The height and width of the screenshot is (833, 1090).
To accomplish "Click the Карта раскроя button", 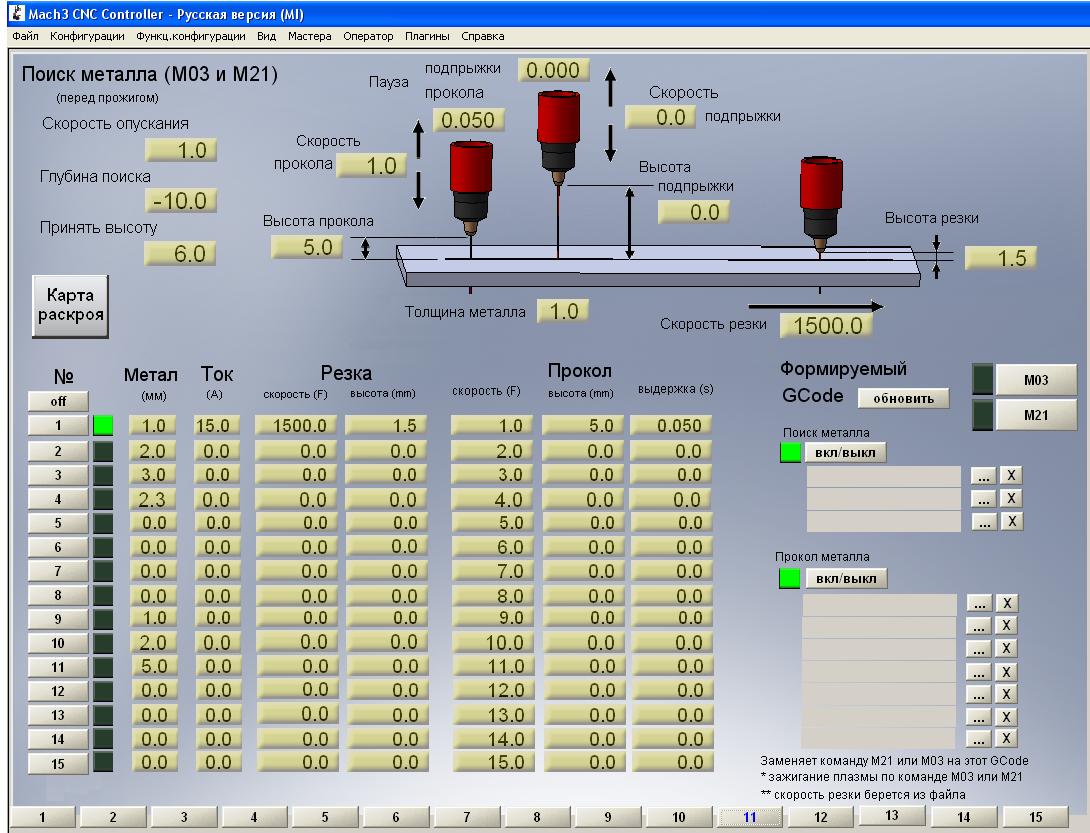I will pos(70,306).
